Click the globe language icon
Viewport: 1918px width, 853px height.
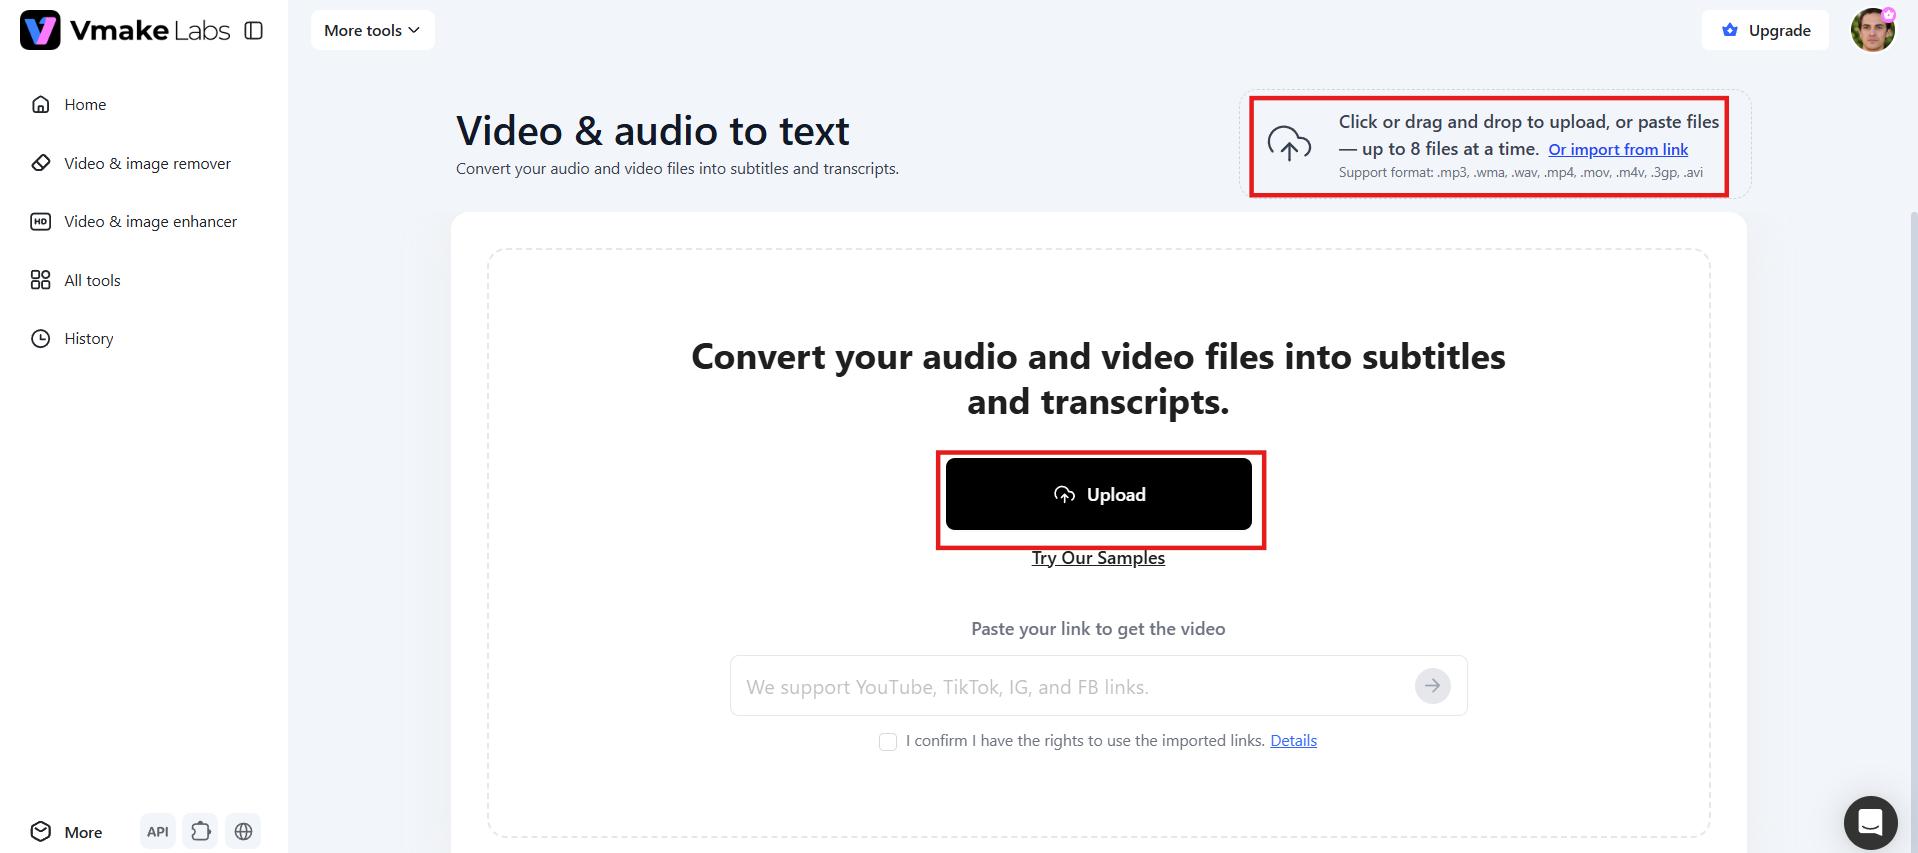click(x=243, y=832)
